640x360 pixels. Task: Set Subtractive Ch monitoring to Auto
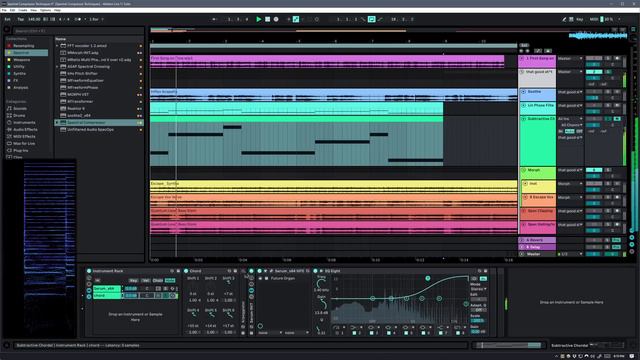click(x=569, y=131)
